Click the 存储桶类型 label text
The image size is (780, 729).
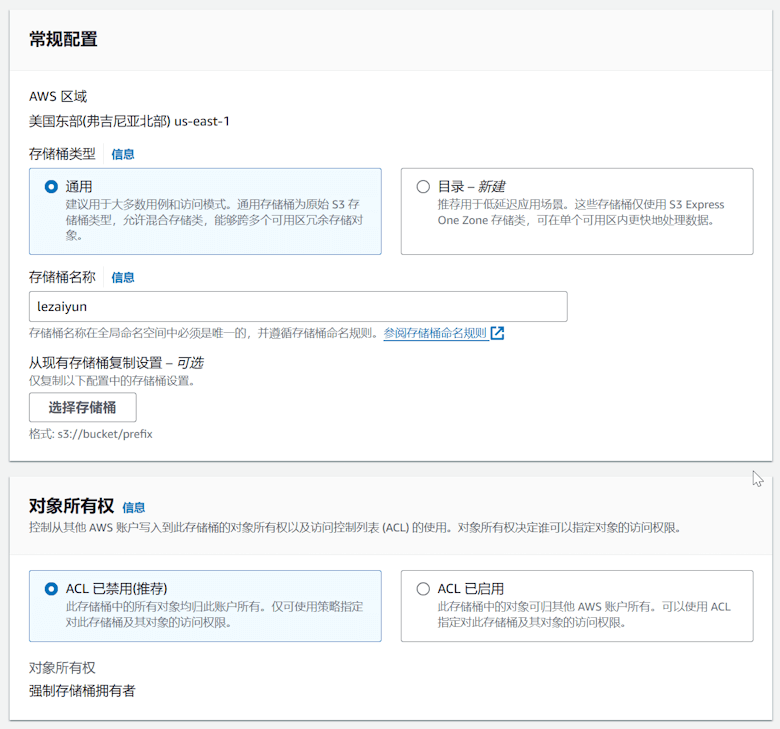(x=62, y=154)
